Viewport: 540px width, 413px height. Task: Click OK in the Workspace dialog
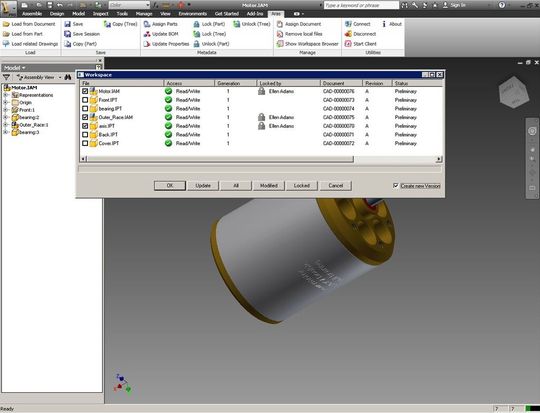tap(170, 186)
